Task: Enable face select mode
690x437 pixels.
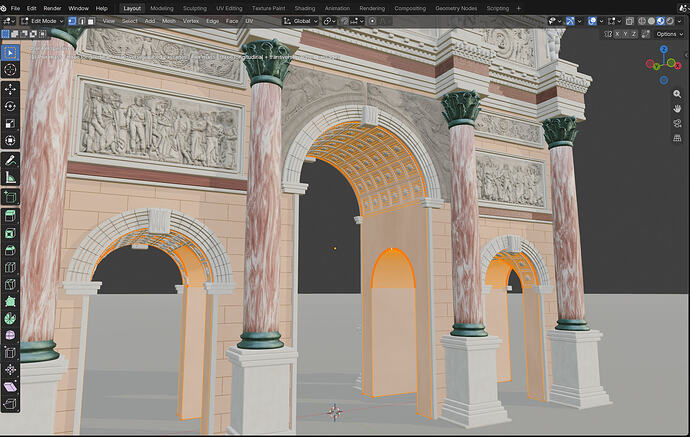Action: (x=91, y=21)
